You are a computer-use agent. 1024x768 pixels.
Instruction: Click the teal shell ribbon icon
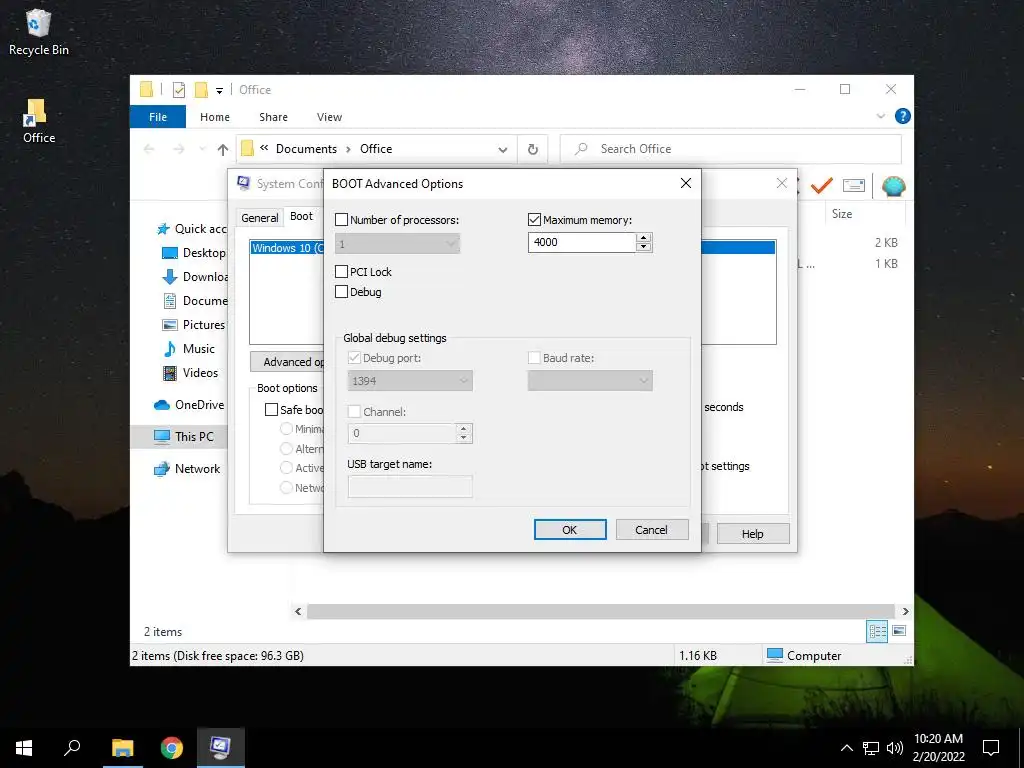tap(893, 186)
